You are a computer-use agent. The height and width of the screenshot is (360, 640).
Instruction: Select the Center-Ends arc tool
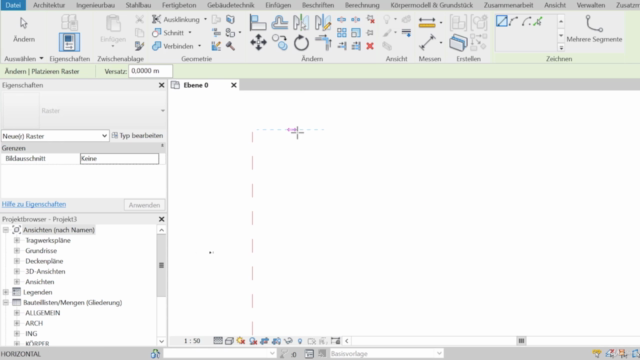point(527,21)
